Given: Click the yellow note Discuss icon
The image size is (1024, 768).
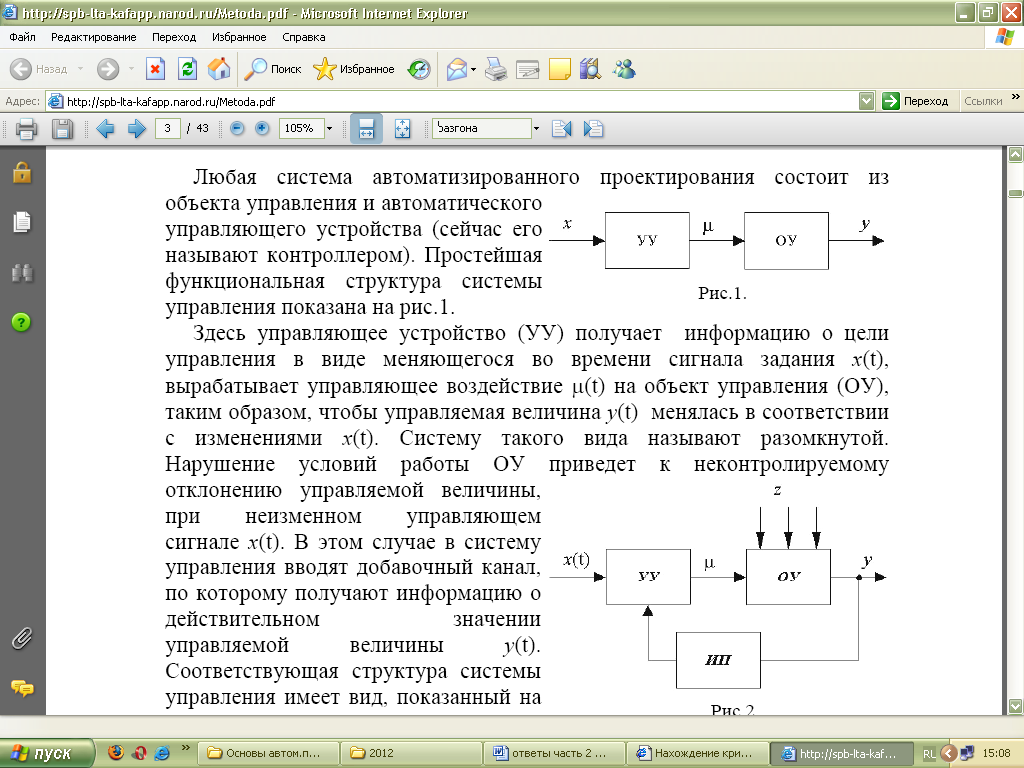Looking at the screenshot, I should click(560, 69).
